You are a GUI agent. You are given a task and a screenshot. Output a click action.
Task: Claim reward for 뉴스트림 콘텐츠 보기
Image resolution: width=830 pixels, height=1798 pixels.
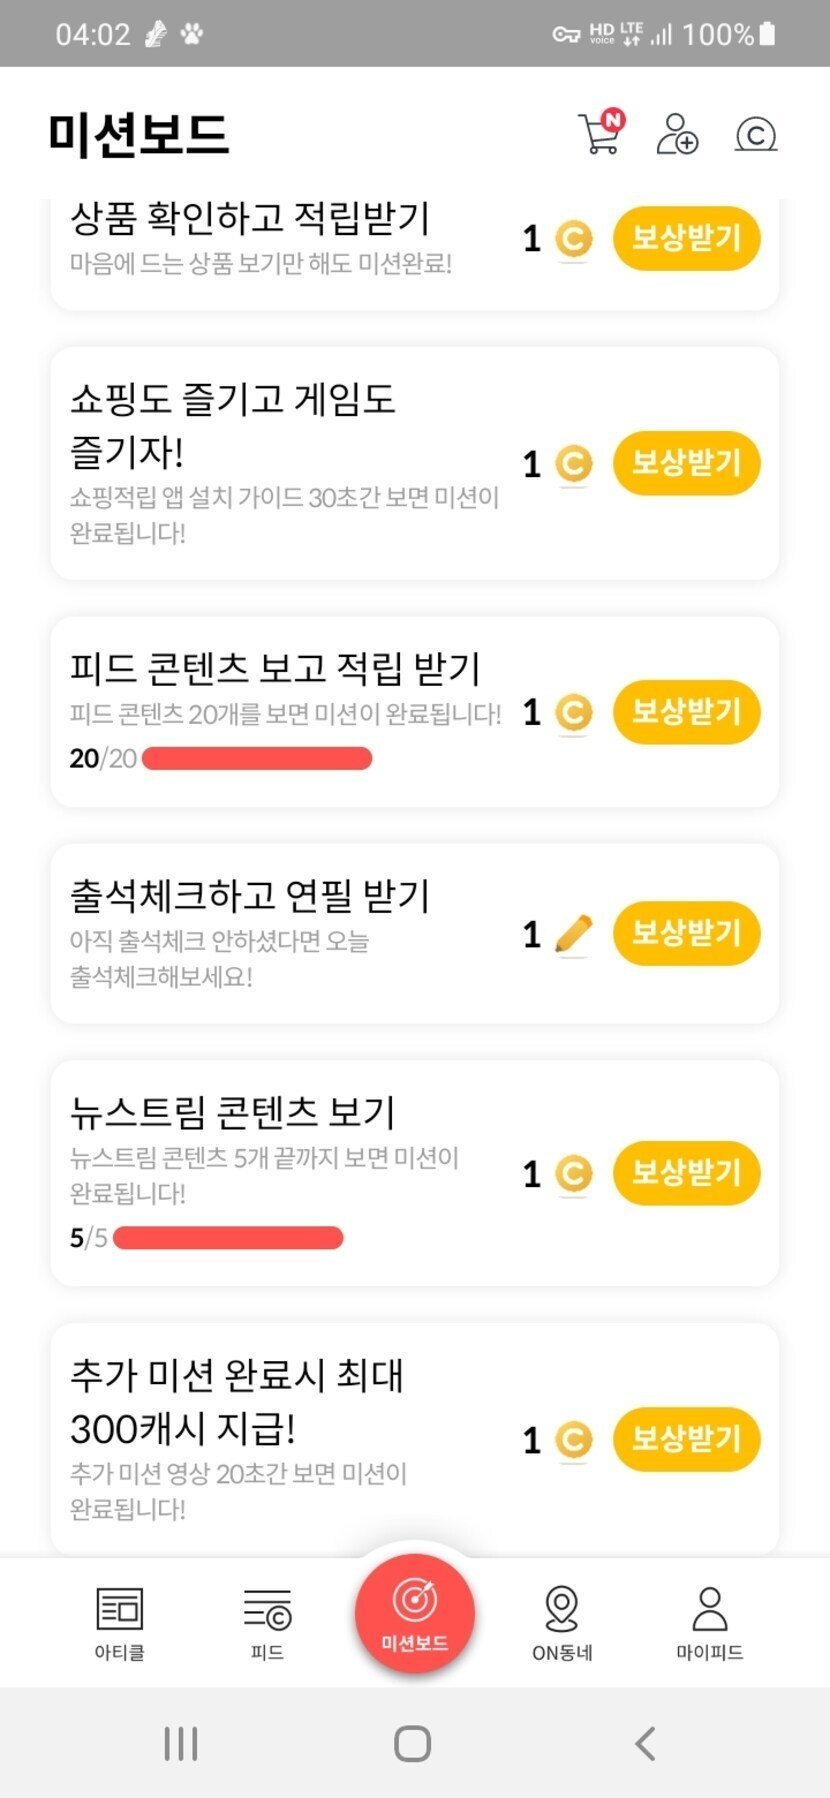point(686,1172)
